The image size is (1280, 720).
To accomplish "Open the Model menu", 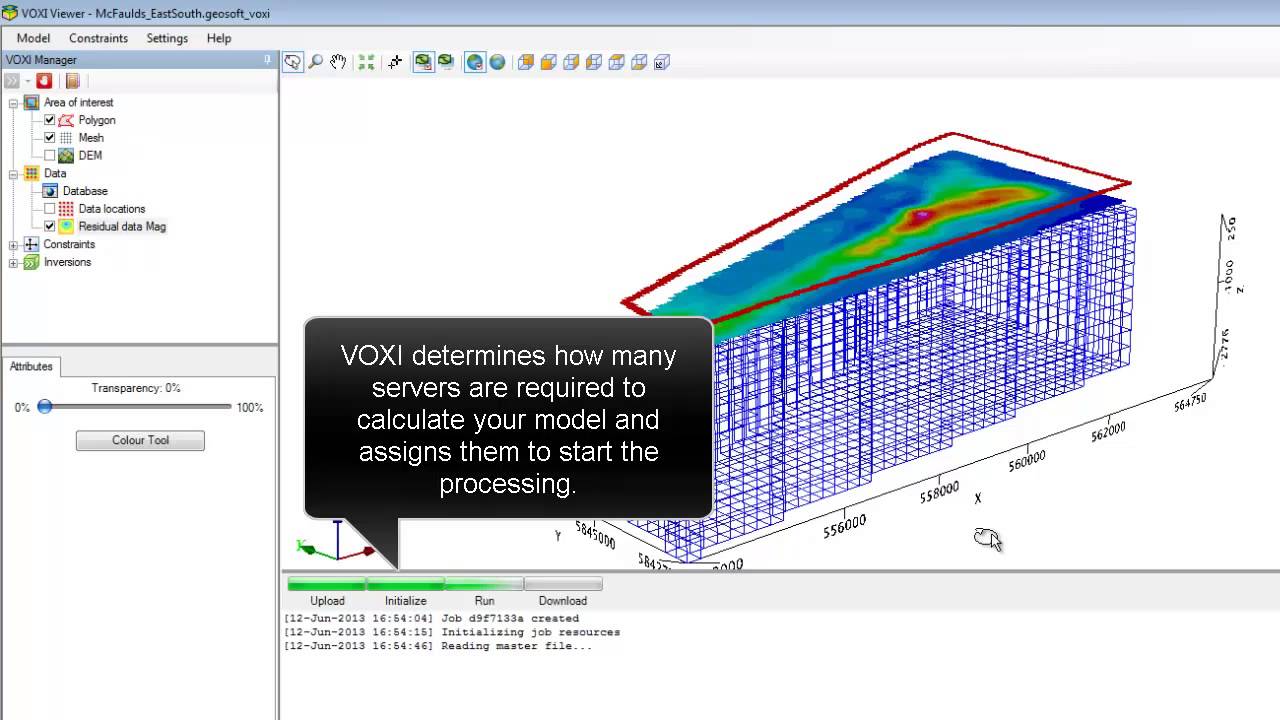I will pyautogui.click(x=33, y=38).
